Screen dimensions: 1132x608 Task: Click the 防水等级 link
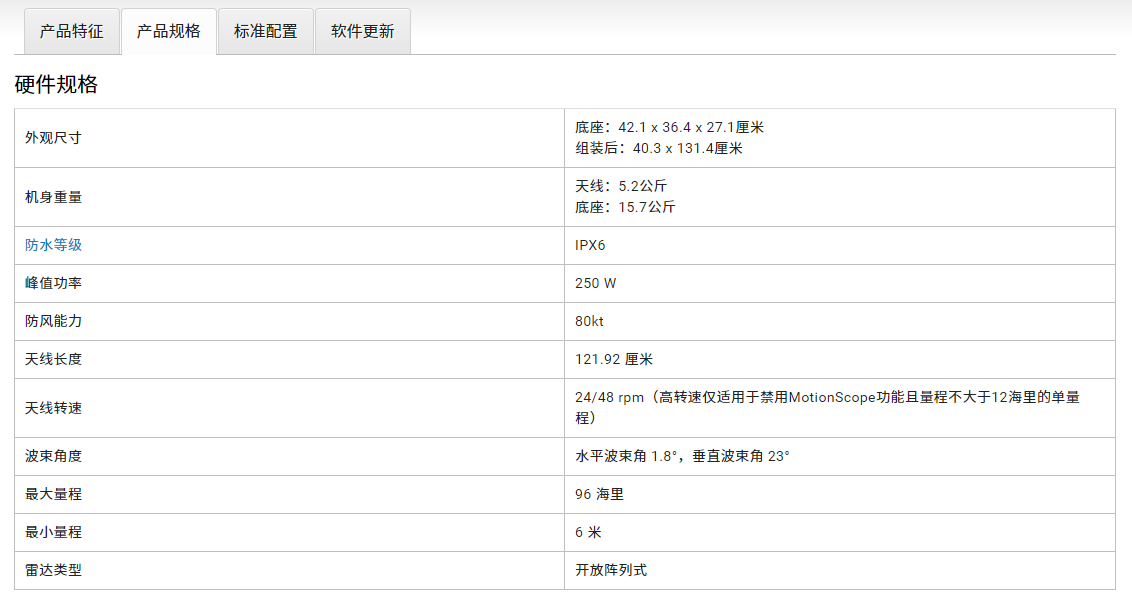click(53, 245)
